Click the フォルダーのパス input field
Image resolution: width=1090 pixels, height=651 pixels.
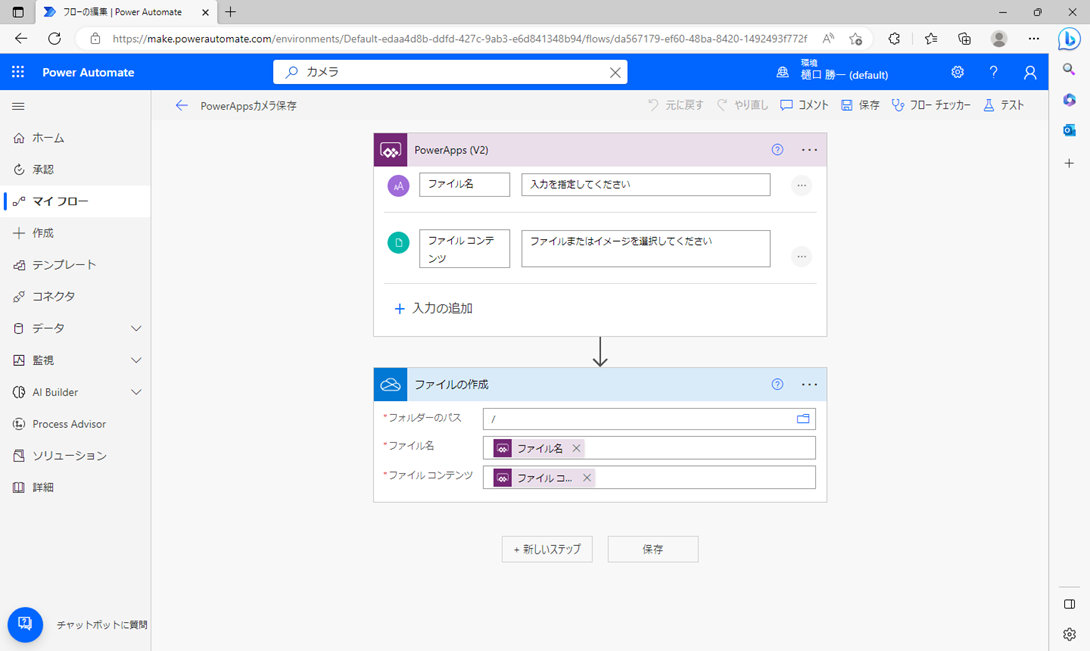pyautogui.click(x=649, y=419)
